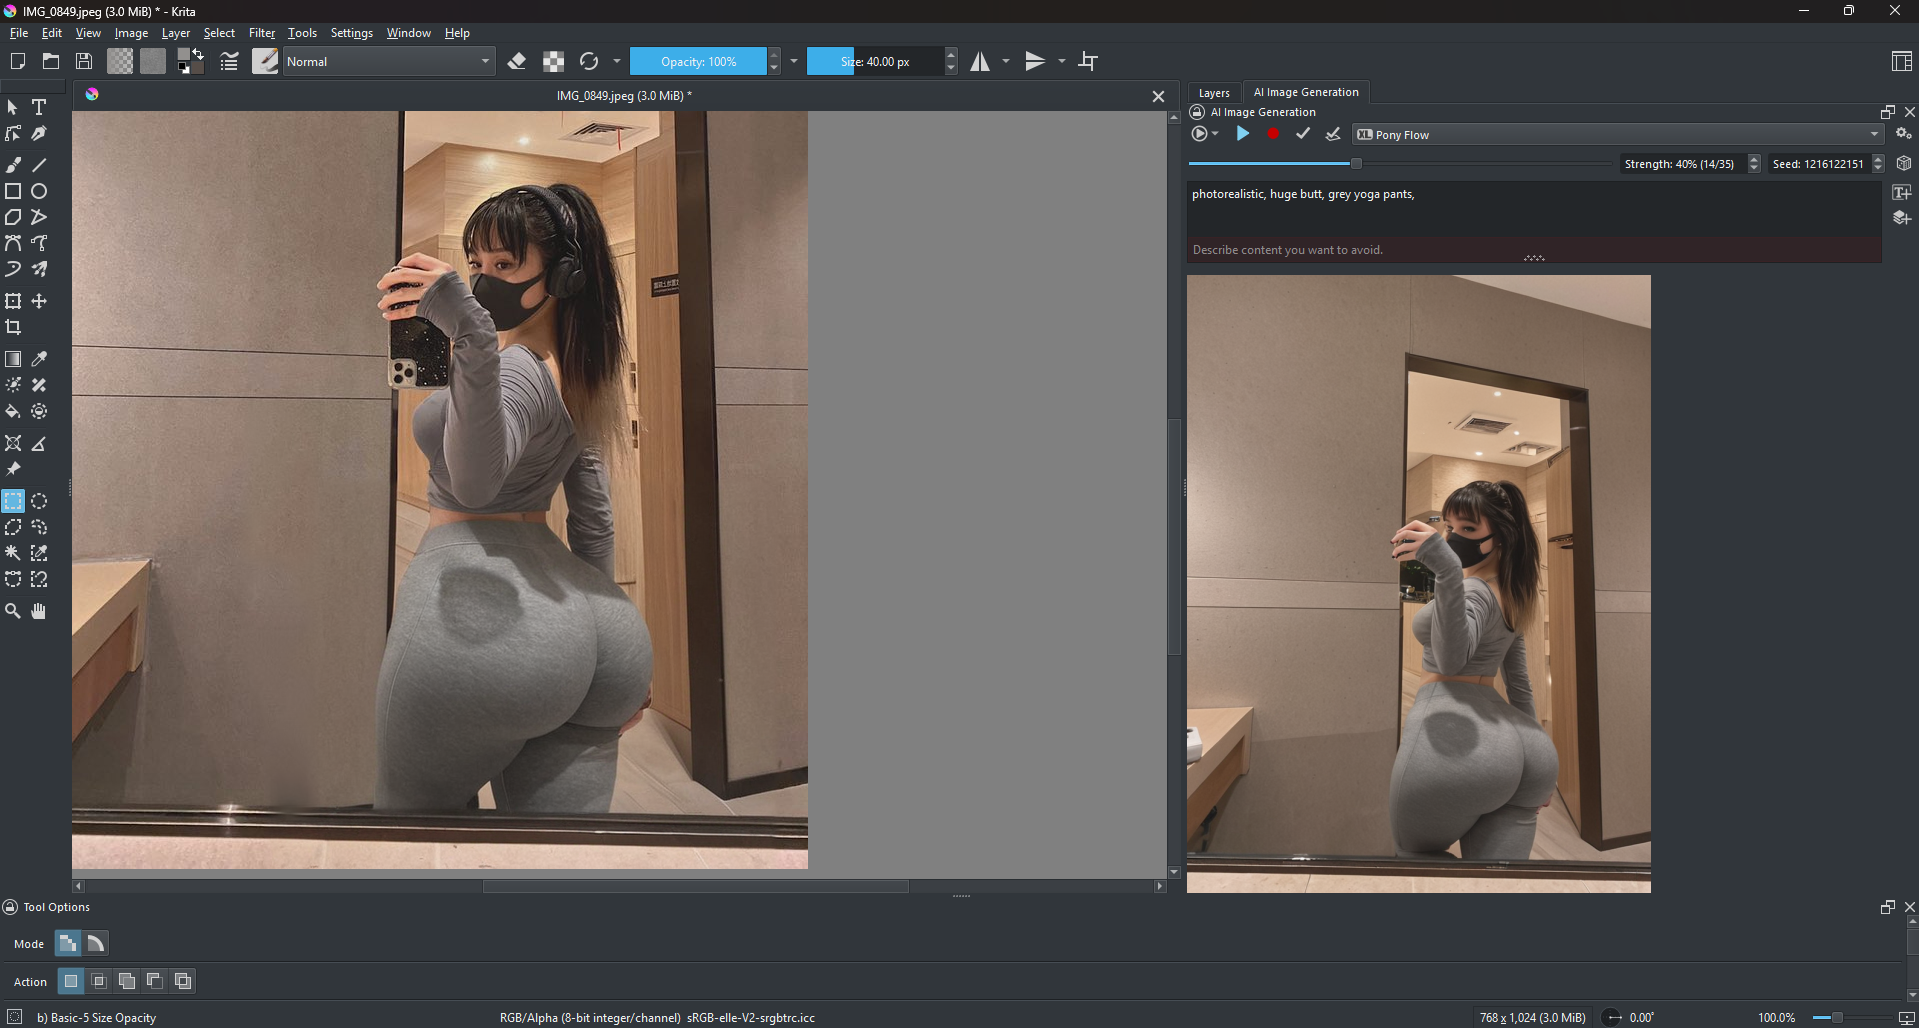Select the Text tool in toolbox
The height and width of the screenshot is (1028, 1919).
point(39,107)
